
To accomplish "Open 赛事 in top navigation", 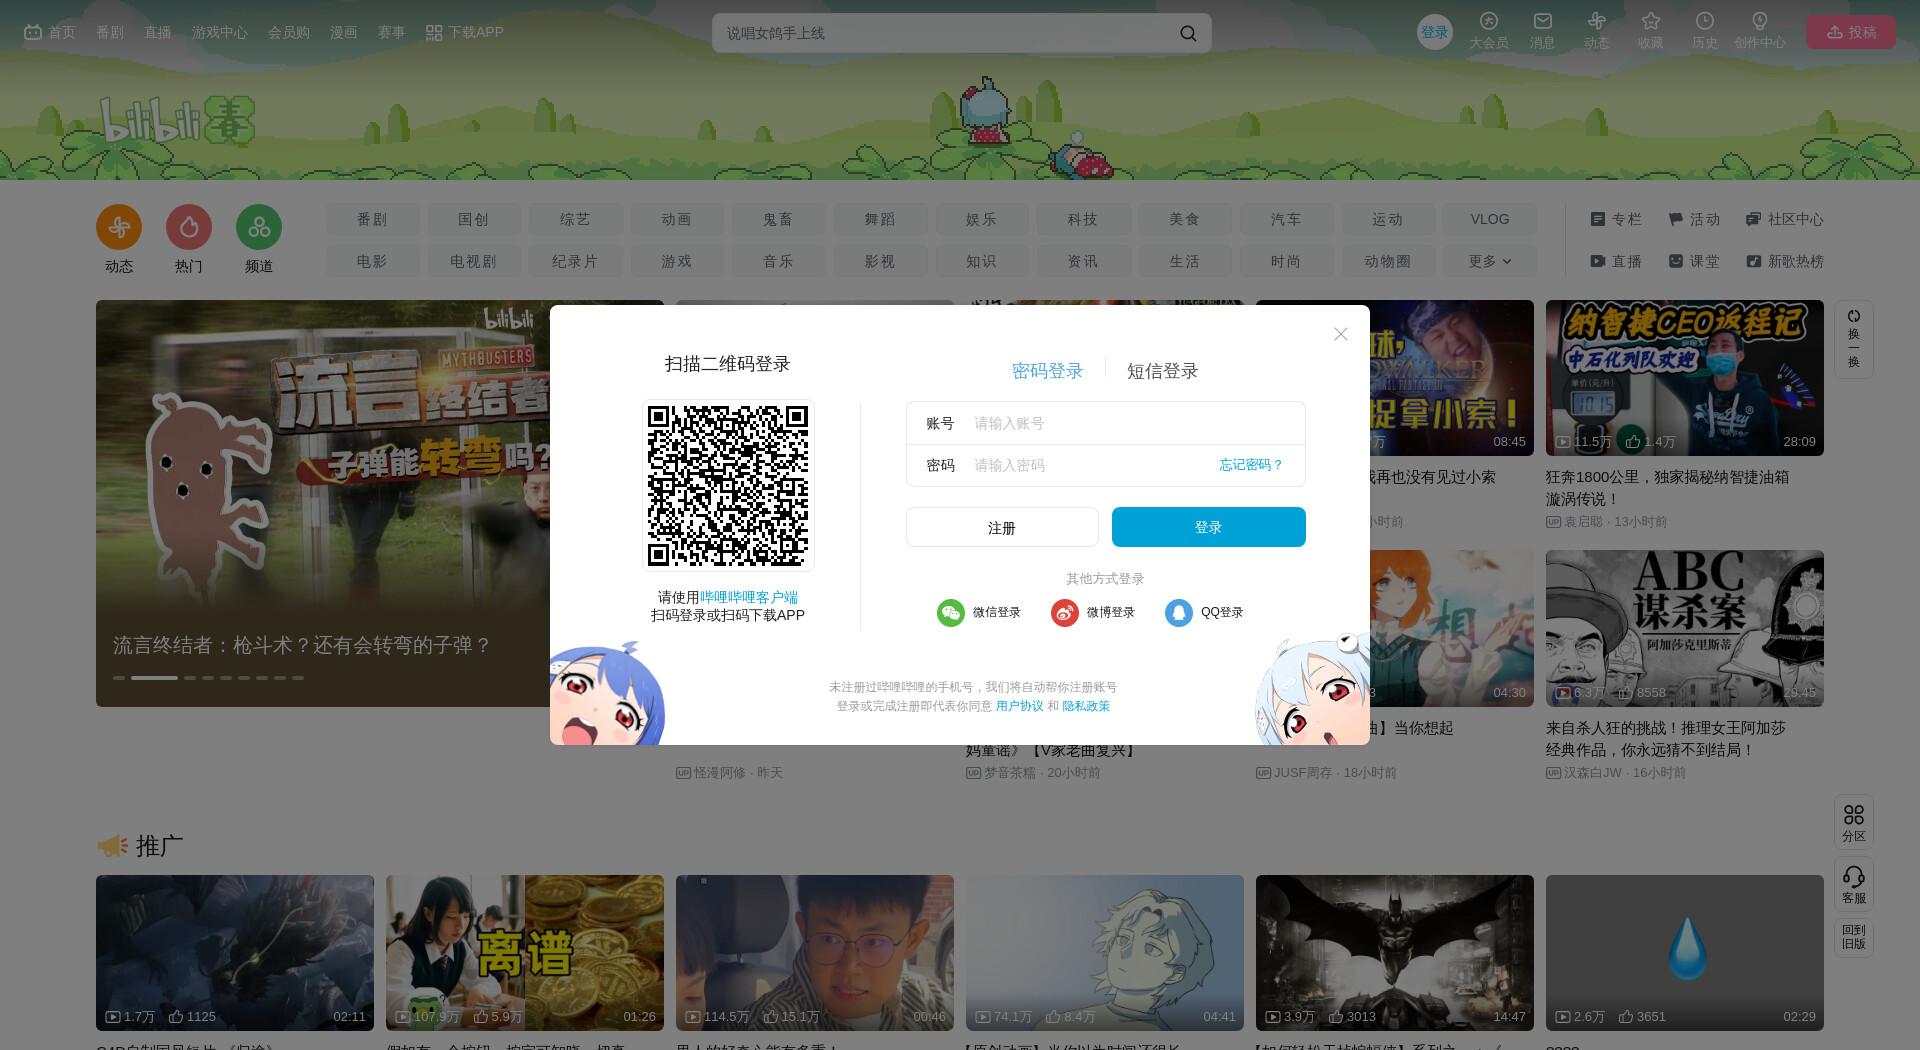I will [392, 32].
